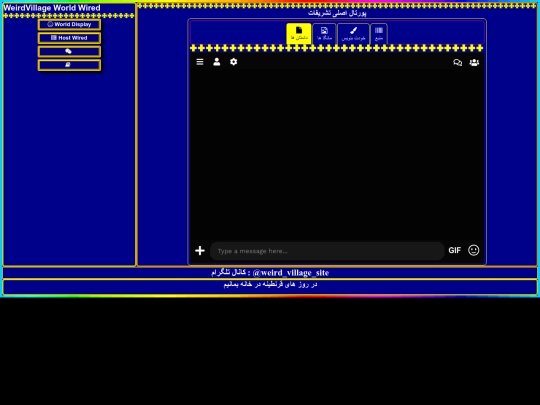This screenshot has width=540, height=405.
Task: Click the @weird_village_site Telegram text
Action: pos(291,273)
